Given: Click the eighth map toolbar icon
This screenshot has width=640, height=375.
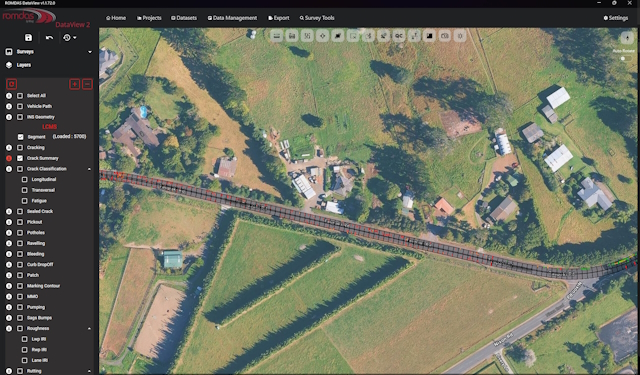Looking at the screenshot, I should click(x=384, y=36).
